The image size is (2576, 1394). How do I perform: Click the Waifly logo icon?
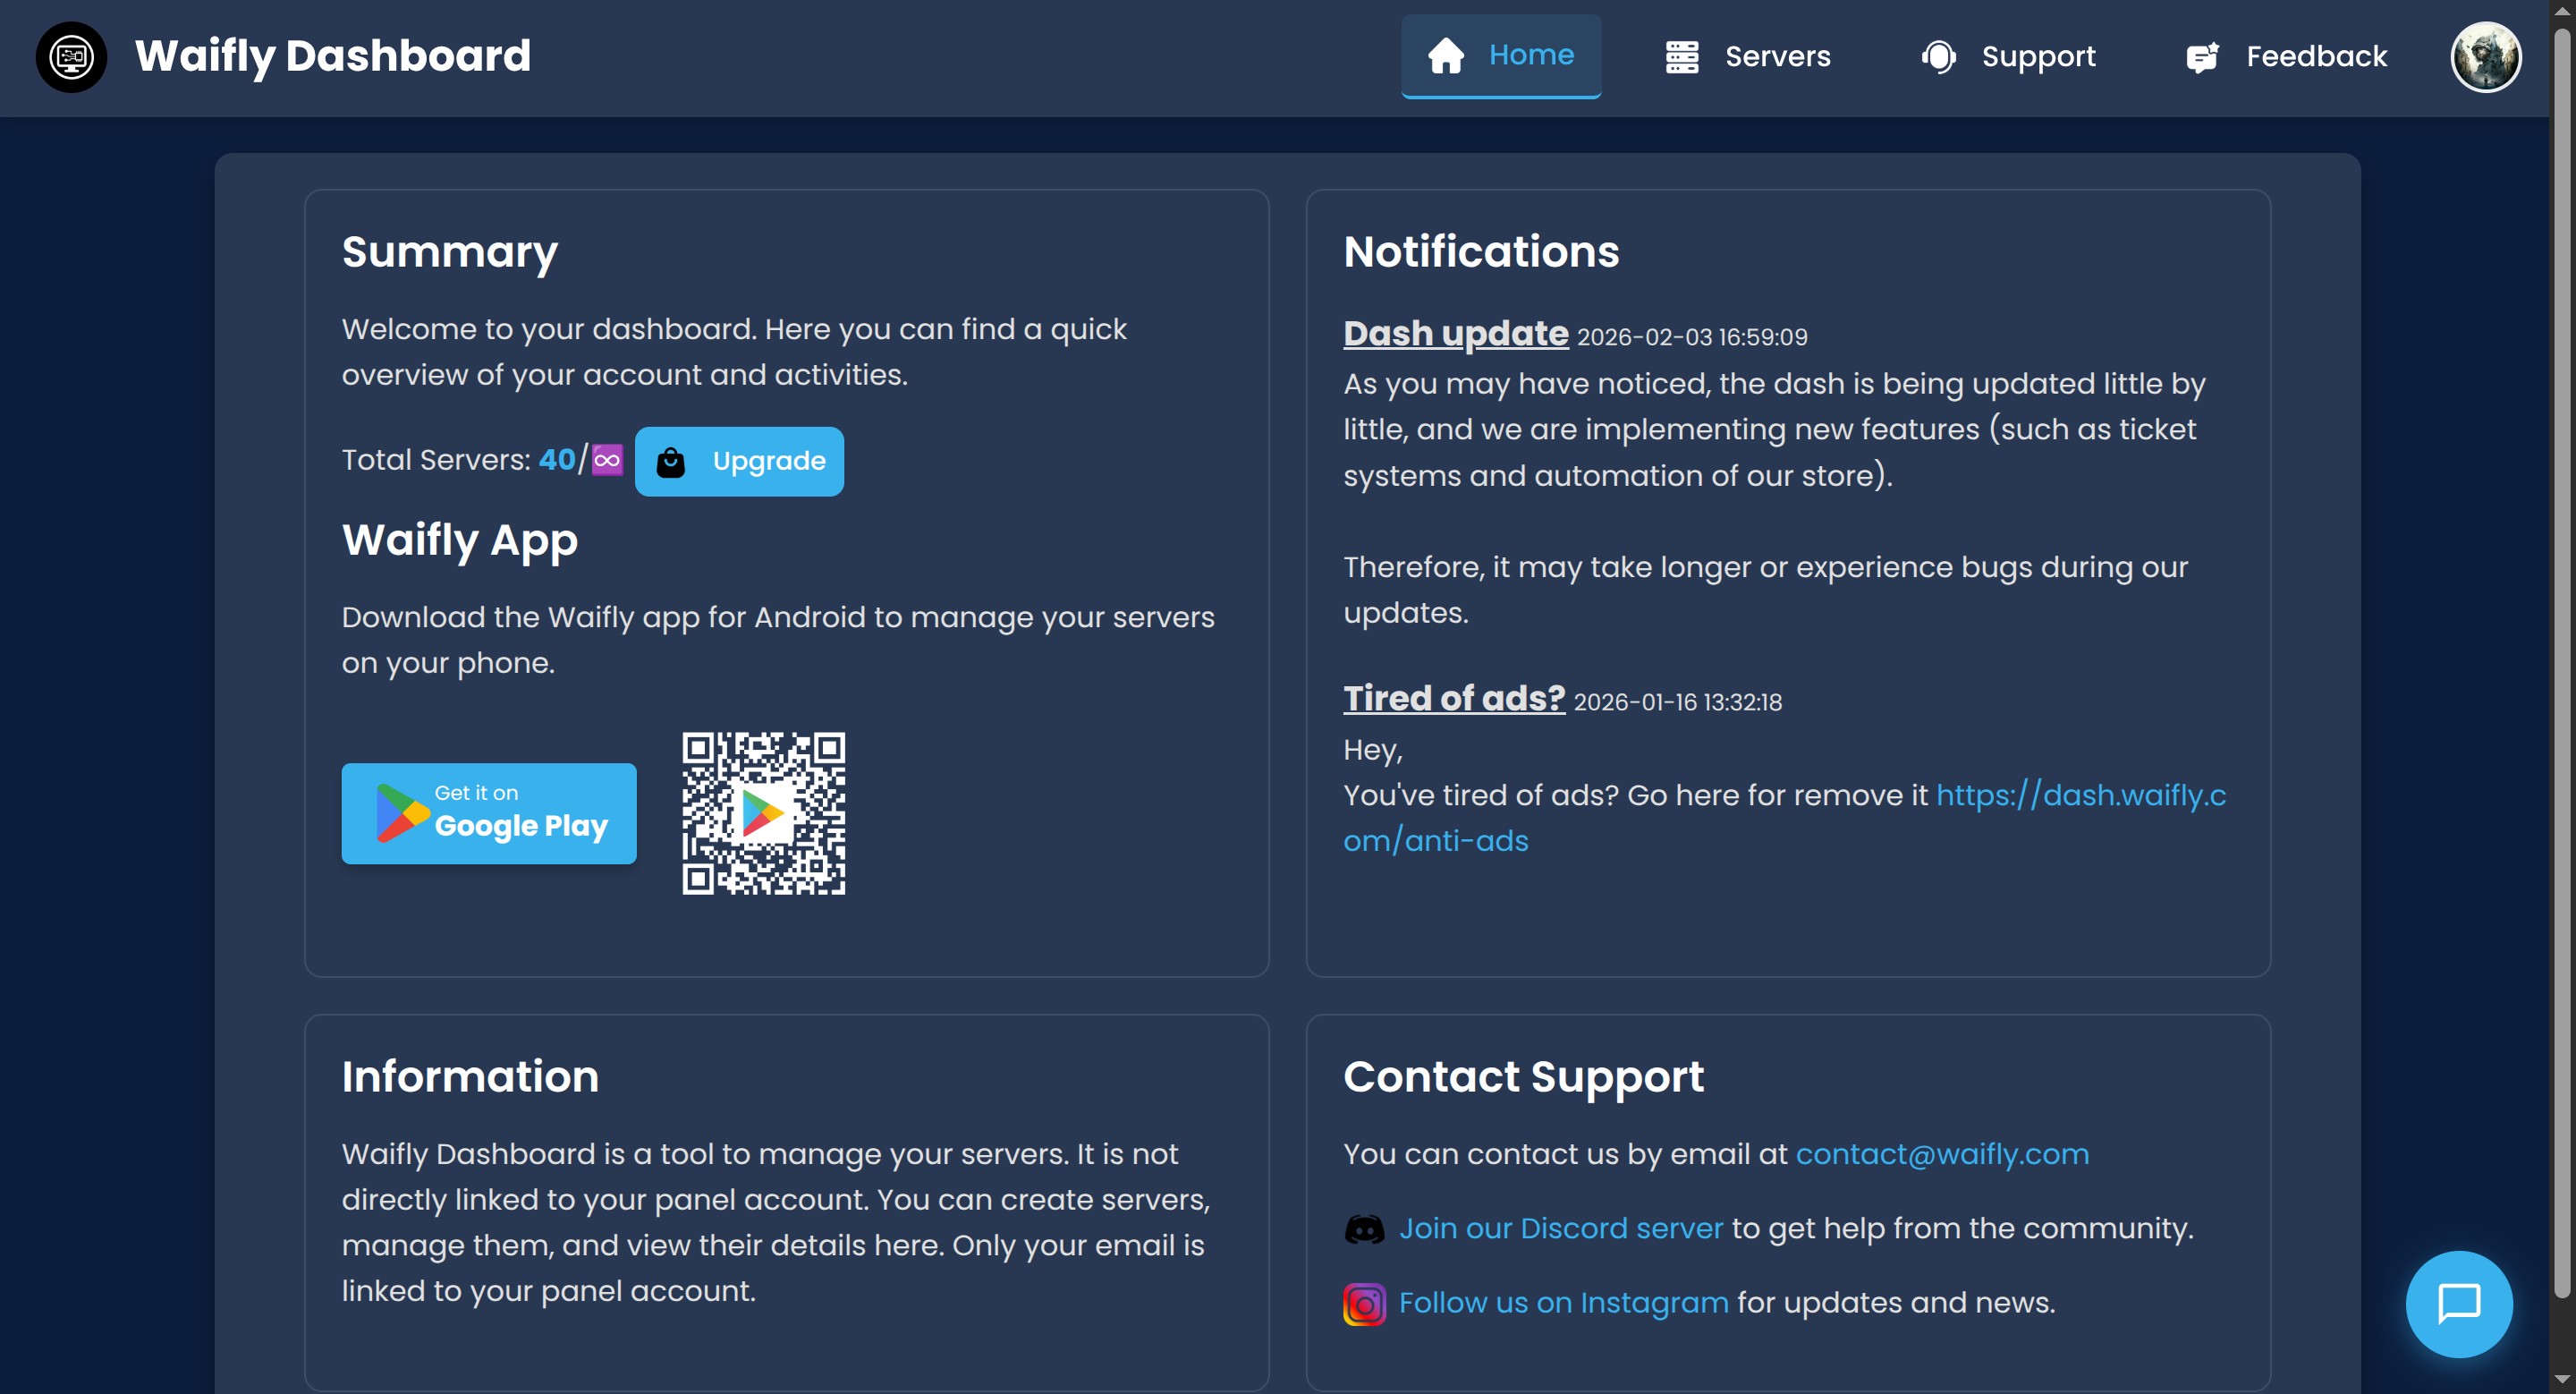pos(71,57)
